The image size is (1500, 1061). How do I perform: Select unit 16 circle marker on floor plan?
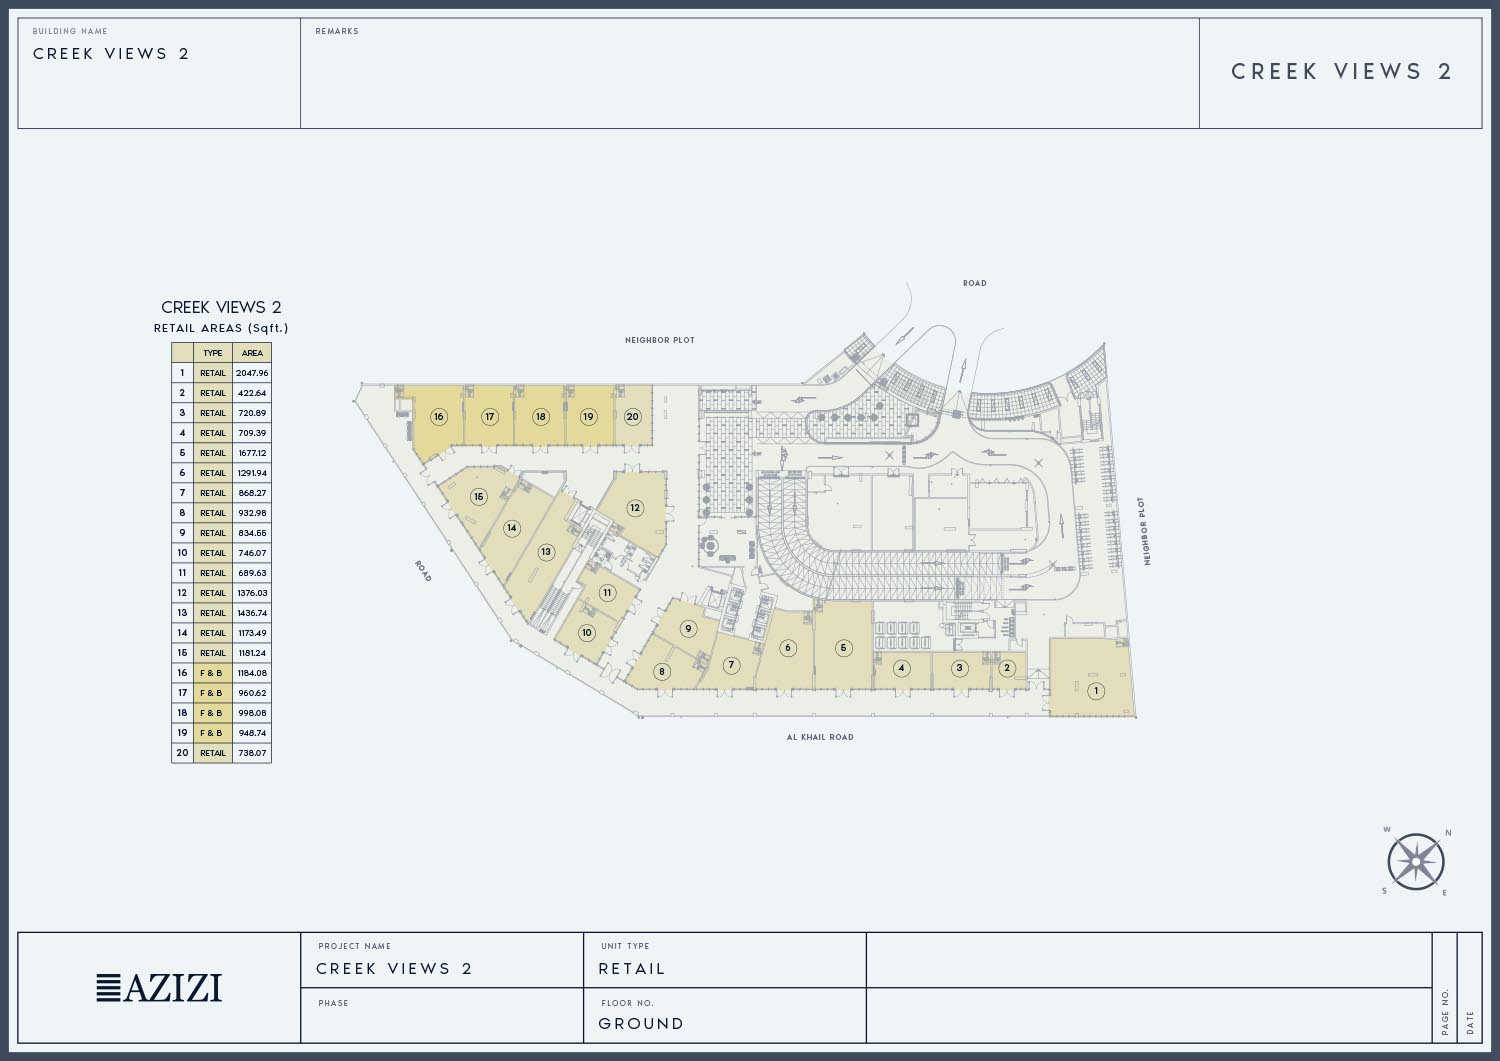coord(438,416)
